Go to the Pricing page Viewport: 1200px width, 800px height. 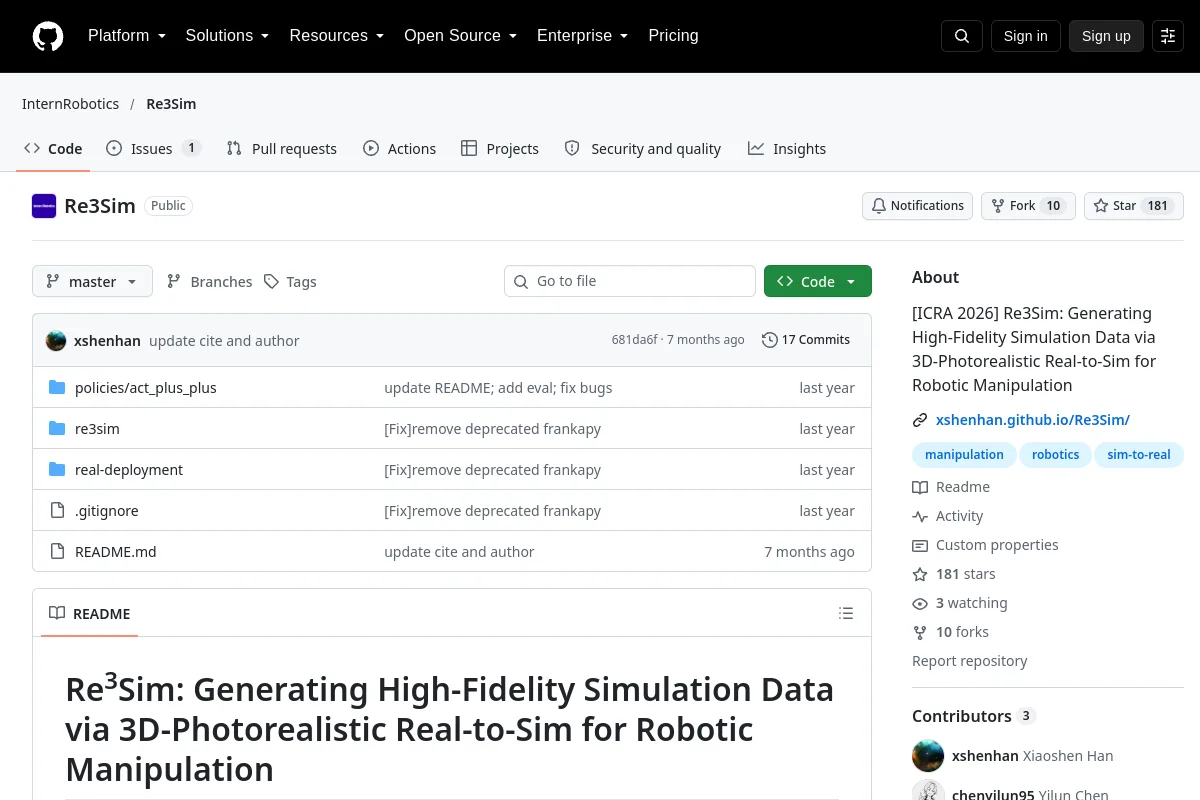(673, 36)
